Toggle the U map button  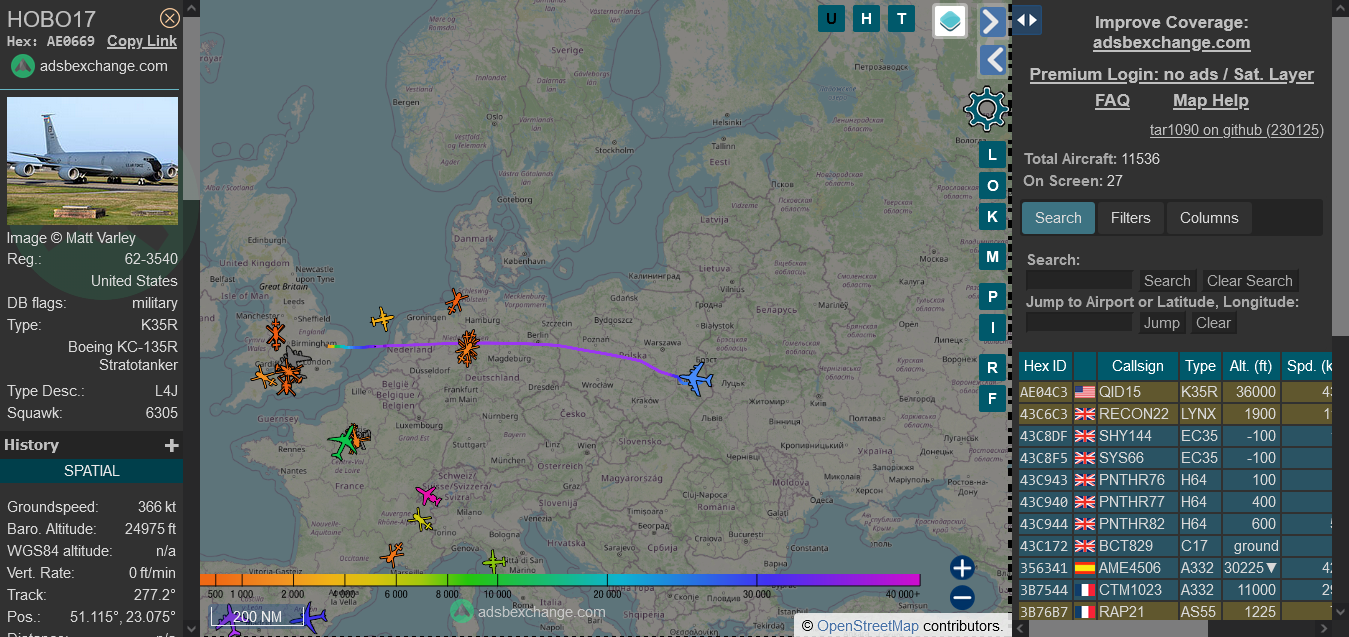(832, 18)
